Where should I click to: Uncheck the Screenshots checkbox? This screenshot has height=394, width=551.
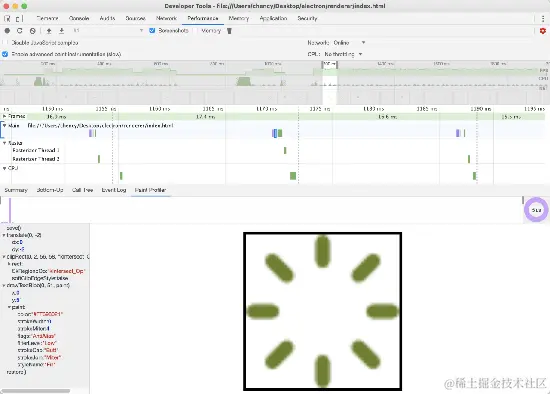coord(152,31)
